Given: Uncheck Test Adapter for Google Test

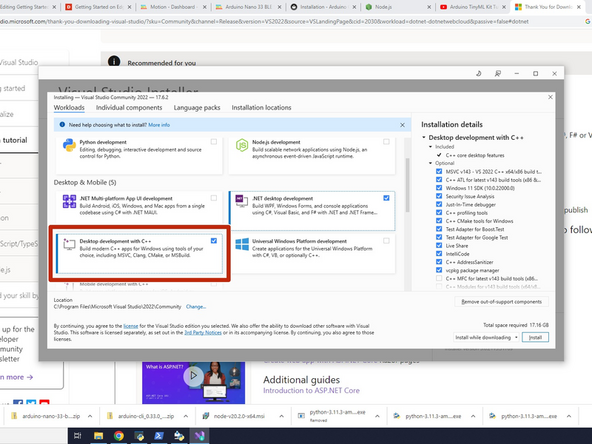Looking at the screenshot, I should pyautogui.click(x=439, y=237).
